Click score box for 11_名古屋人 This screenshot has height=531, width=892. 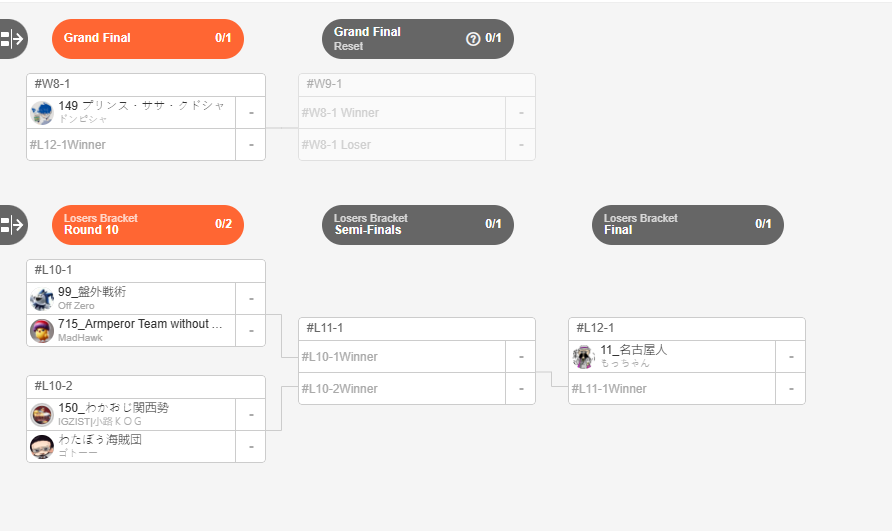790,356
